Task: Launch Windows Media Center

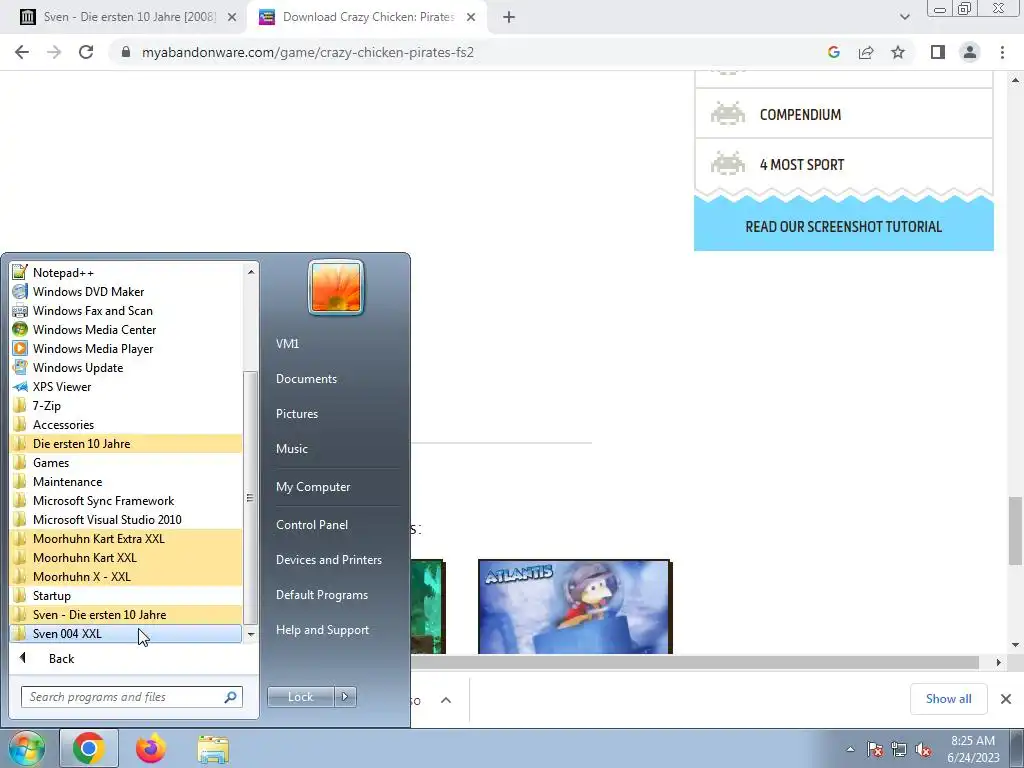Action: click(126, 329)
